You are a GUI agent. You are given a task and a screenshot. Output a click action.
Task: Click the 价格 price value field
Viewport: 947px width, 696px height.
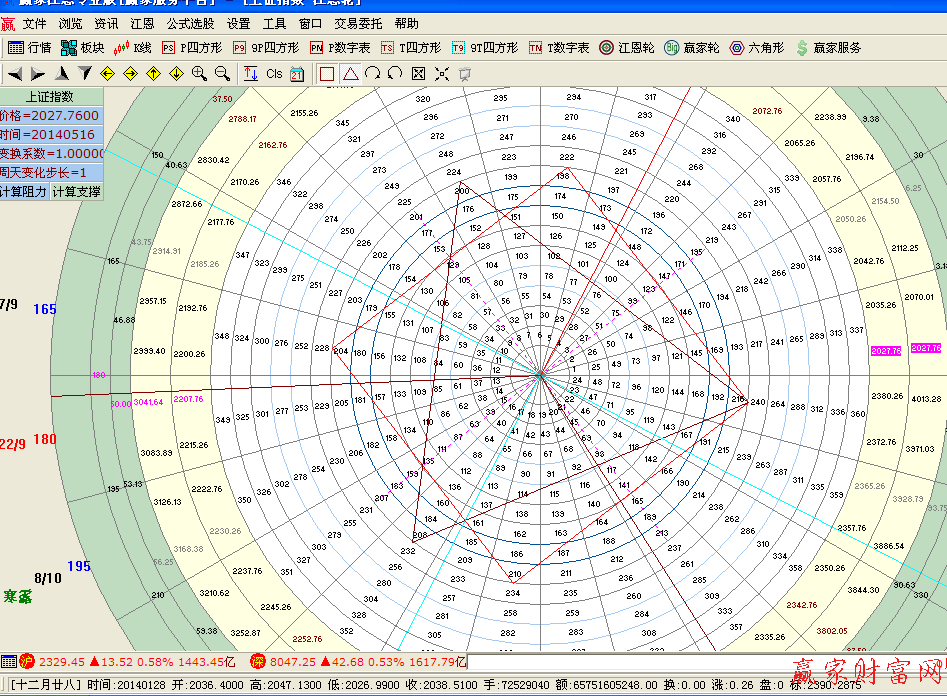tap(50, 115)
